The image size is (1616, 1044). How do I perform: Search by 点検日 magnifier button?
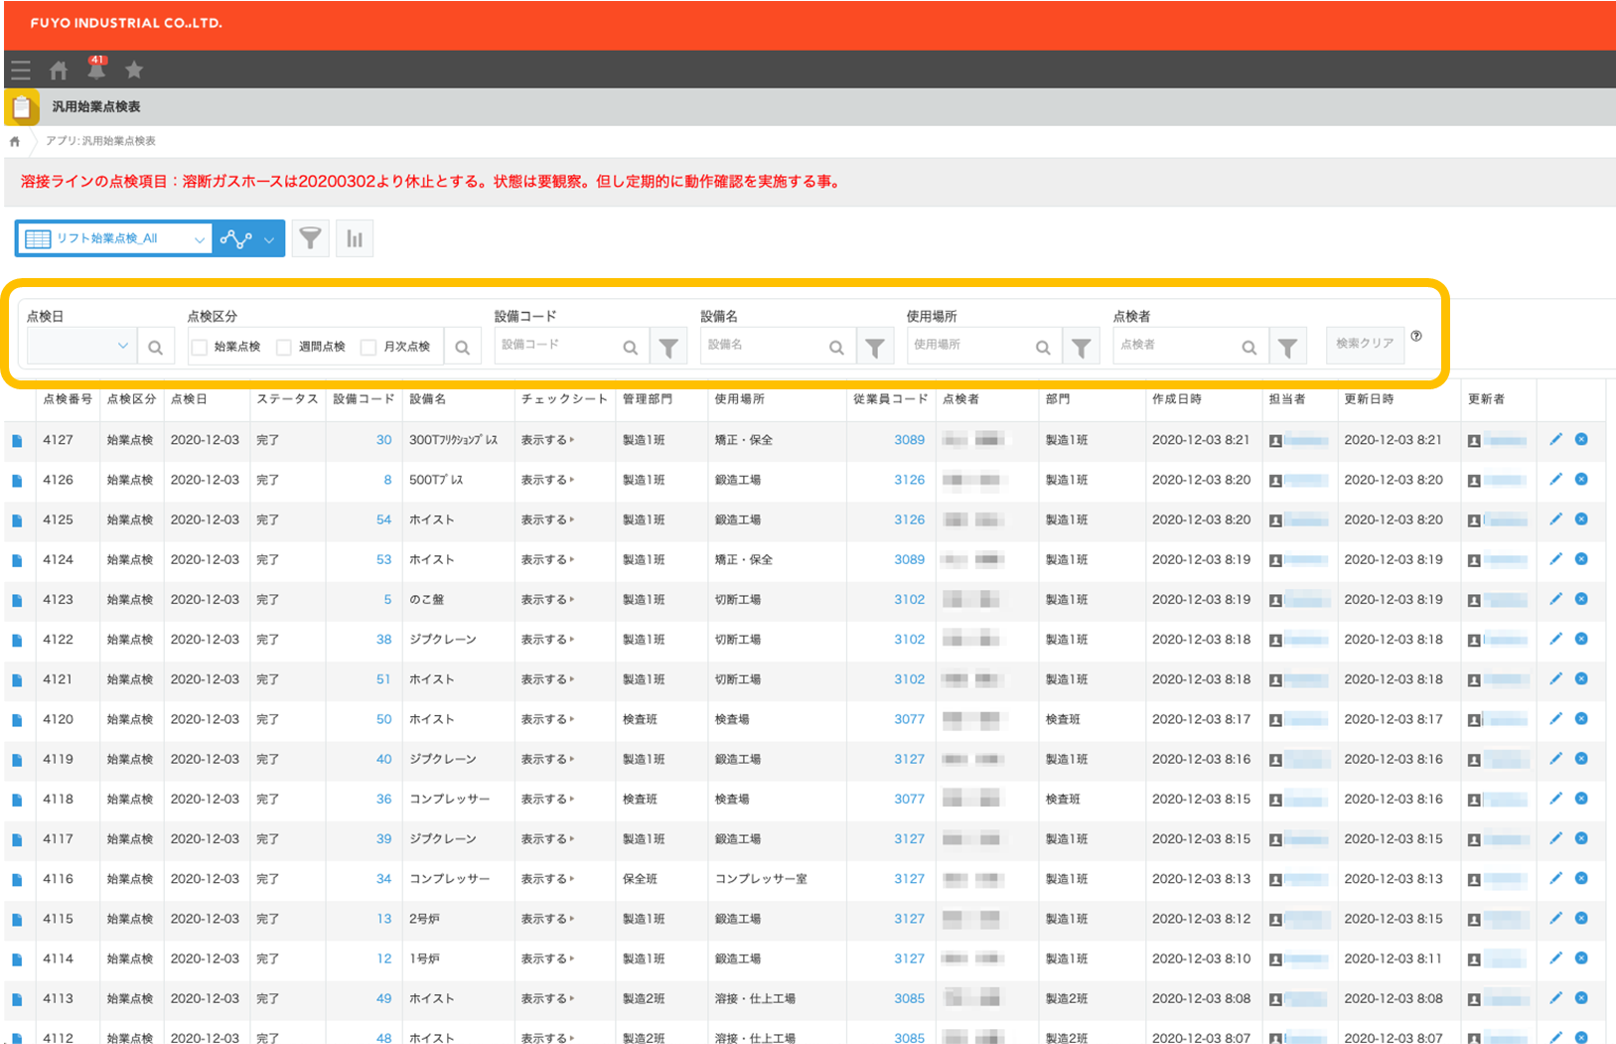[x=155, y=347]
